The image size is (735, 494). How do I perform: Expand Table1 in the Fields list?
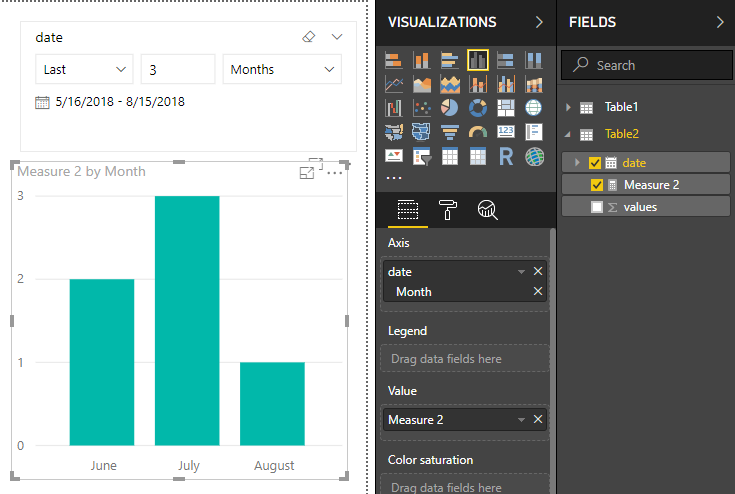[x=568, y=107]
